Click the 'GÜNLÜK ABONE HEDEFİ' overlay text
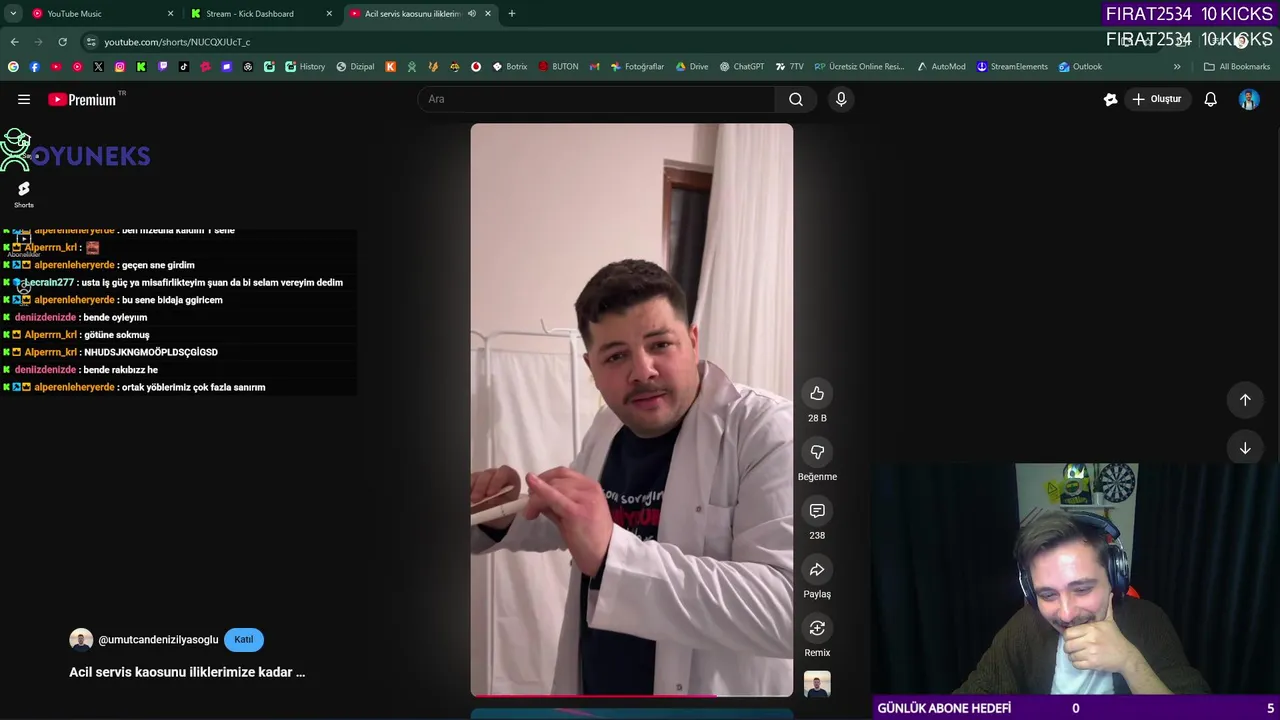Image resolution: width=1280 pixels, height=720 pixels. click(944, 708)
